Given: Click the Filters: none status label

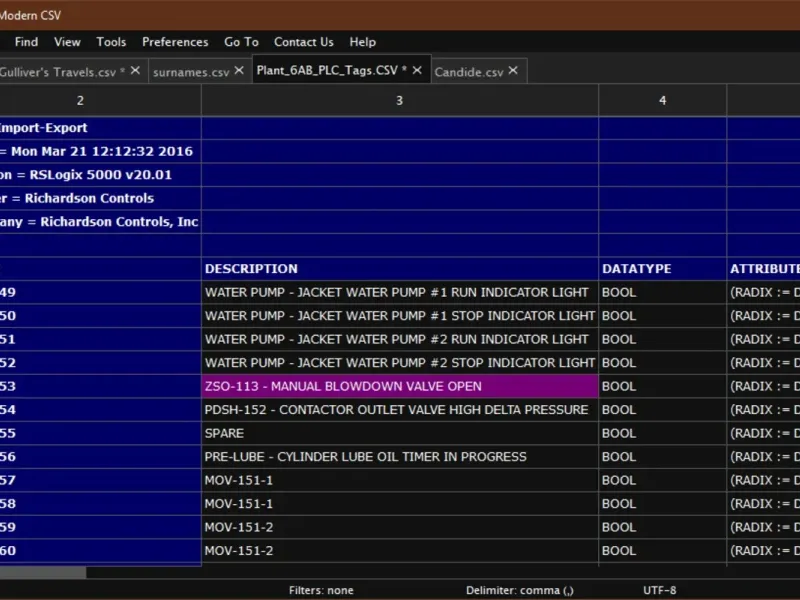Looking at the screenshot, I should tap(321, 590).
